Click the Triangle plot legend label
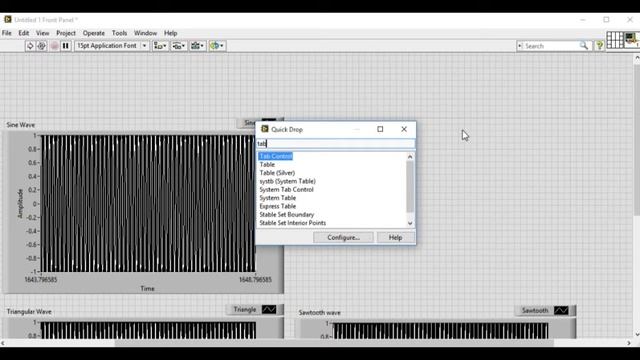 point(244,310)
